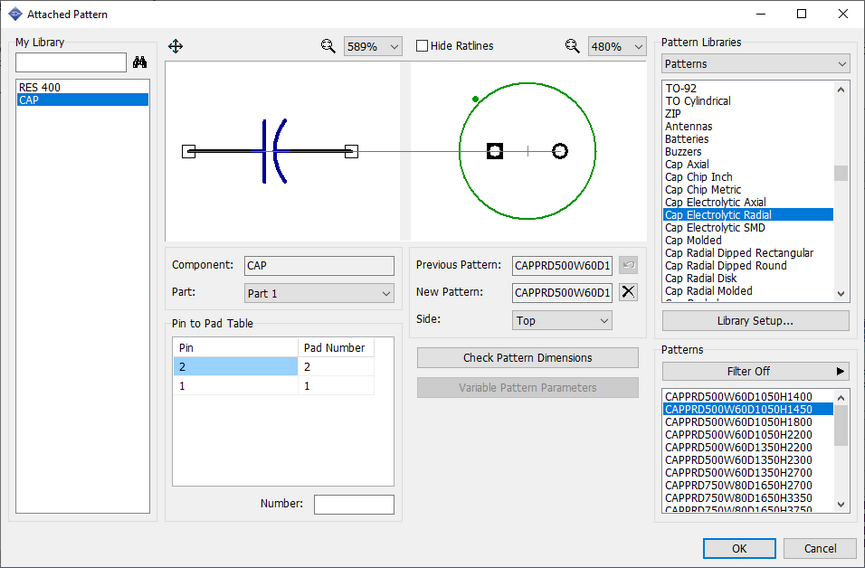Click the Cancel button
This screenshot has height=568, width=865.
click(x=820, y=548)
